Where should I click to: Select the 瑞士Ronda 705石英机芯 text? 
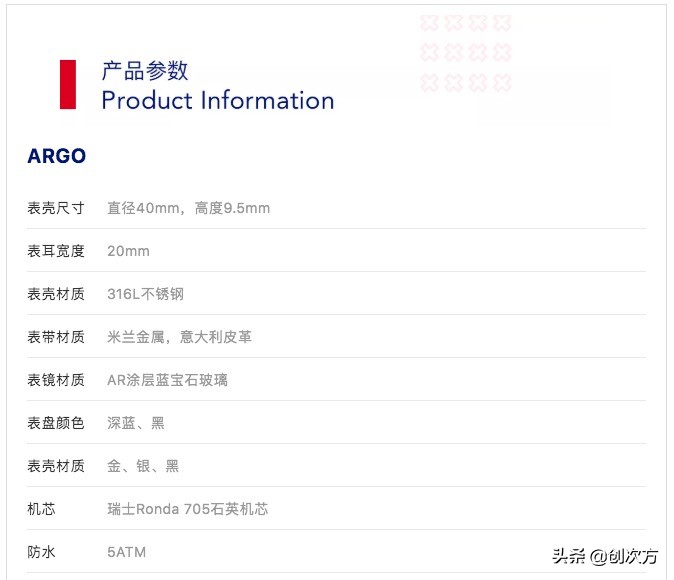pyautogui.click(x=187, y=509)
